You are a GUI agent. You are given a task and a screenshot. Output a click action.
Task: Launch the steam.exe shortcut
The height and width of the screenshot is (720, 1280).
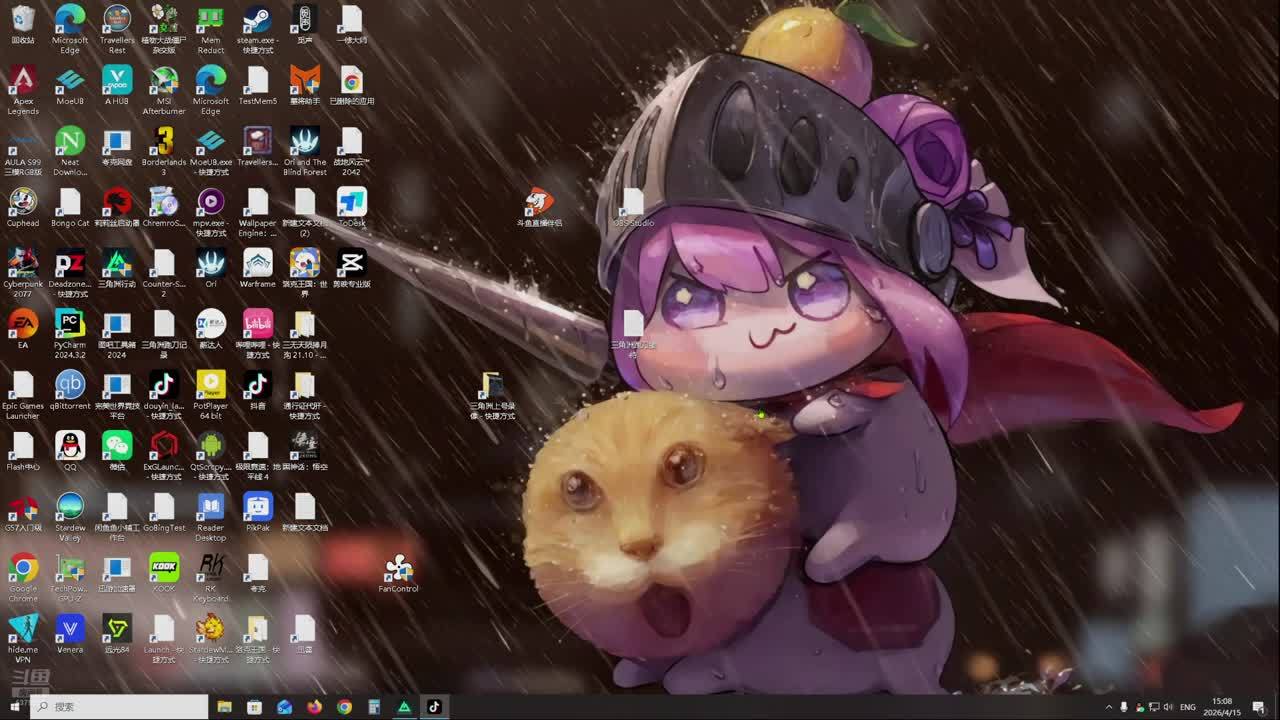[257, 19]
